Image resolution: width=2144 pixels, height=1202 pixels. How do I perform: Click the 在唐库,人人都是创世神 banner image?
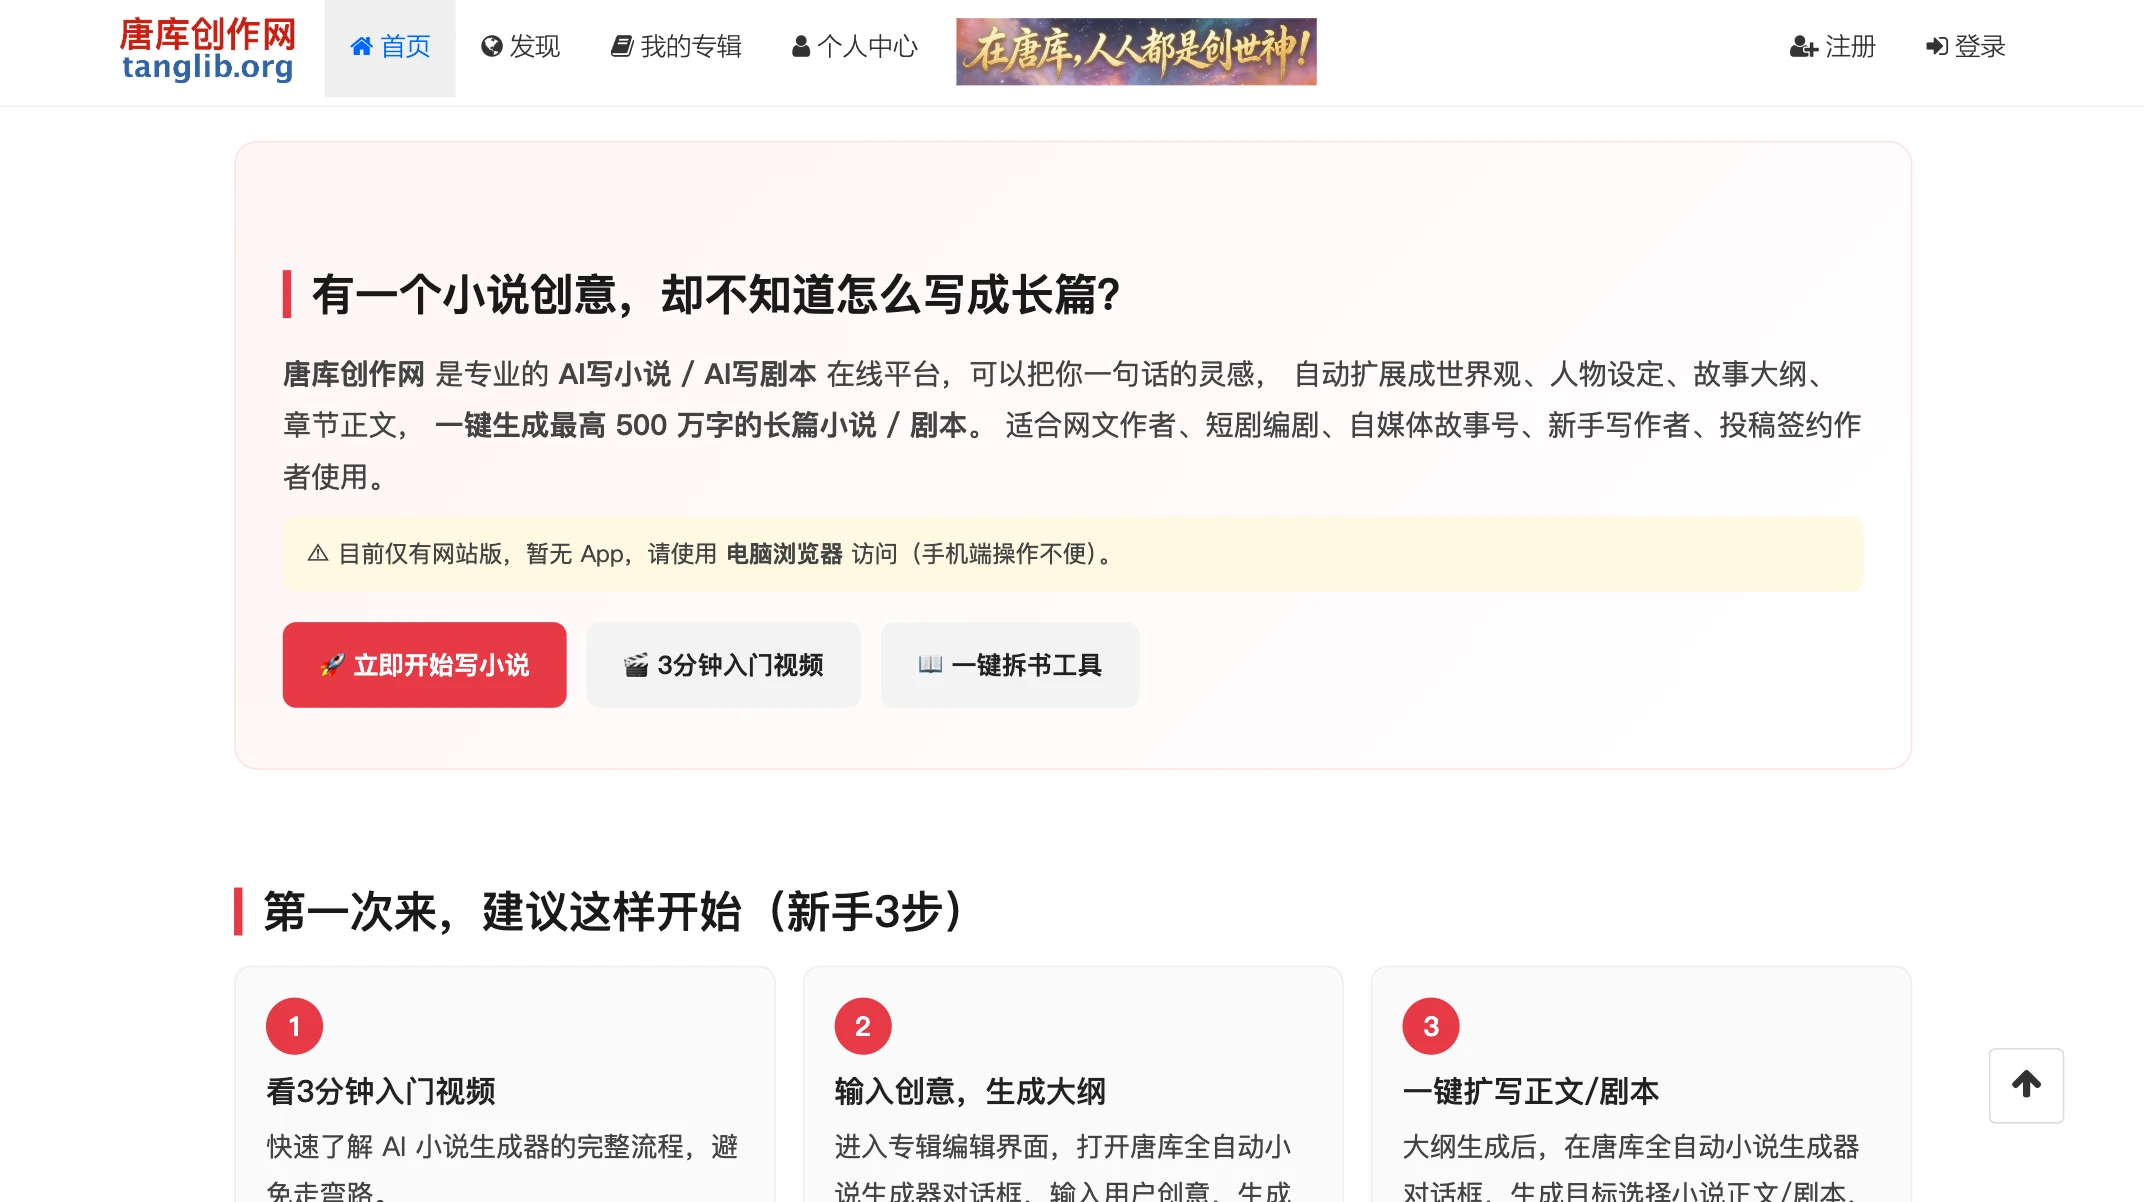point(1136,51)
